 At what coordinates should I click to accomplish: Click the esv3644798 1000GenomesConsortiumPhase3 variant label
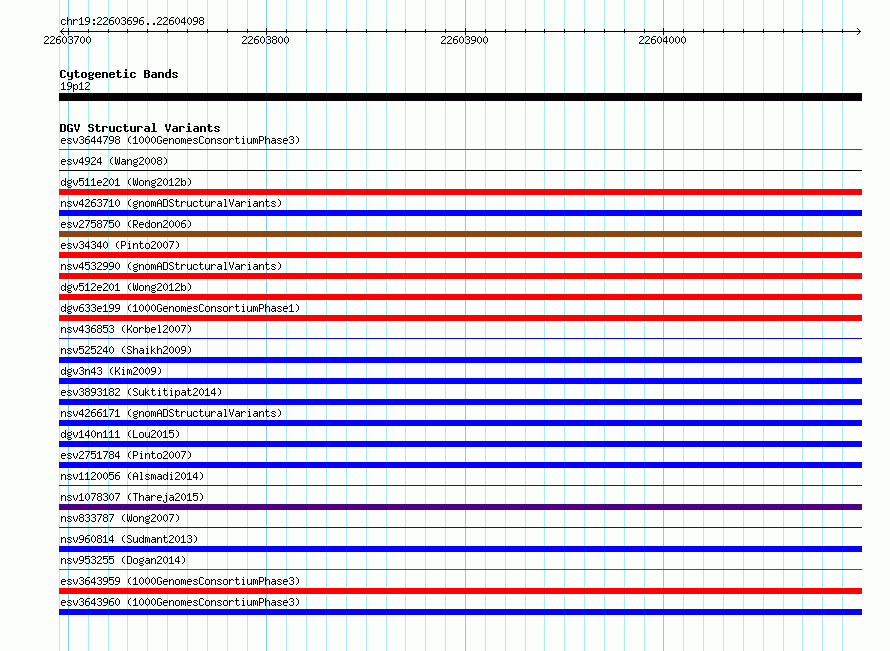(x=180, y=140)
